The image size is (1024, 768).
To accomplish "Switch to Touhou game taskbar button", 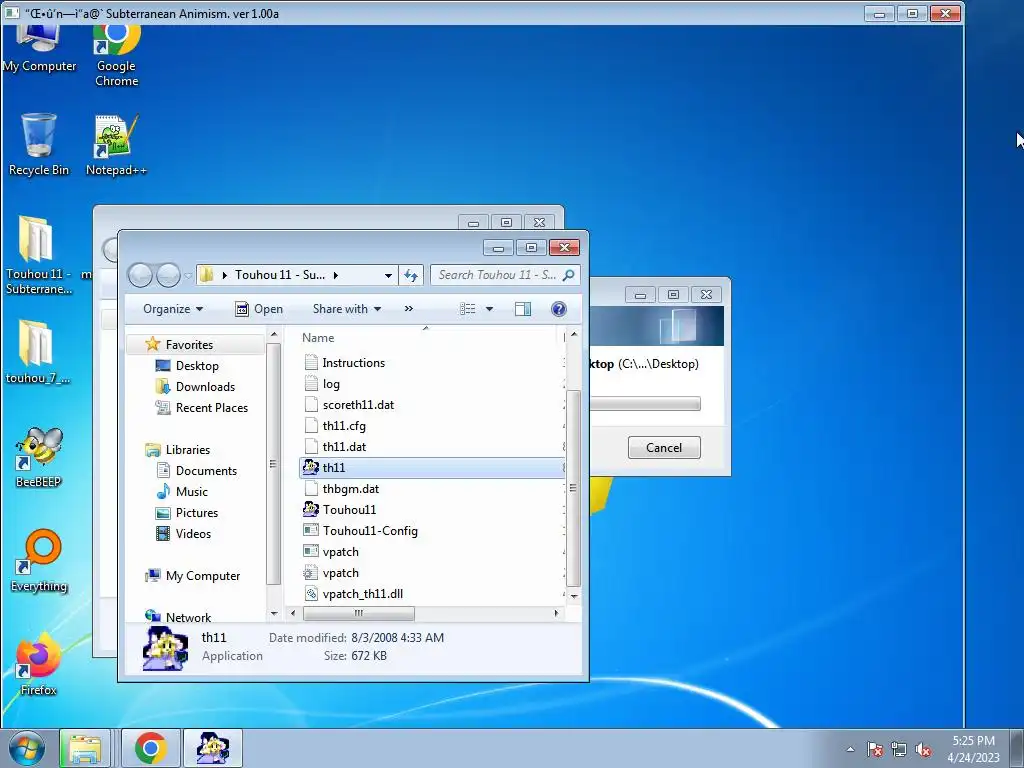I will pyautogui.click(x=213, y=748).
